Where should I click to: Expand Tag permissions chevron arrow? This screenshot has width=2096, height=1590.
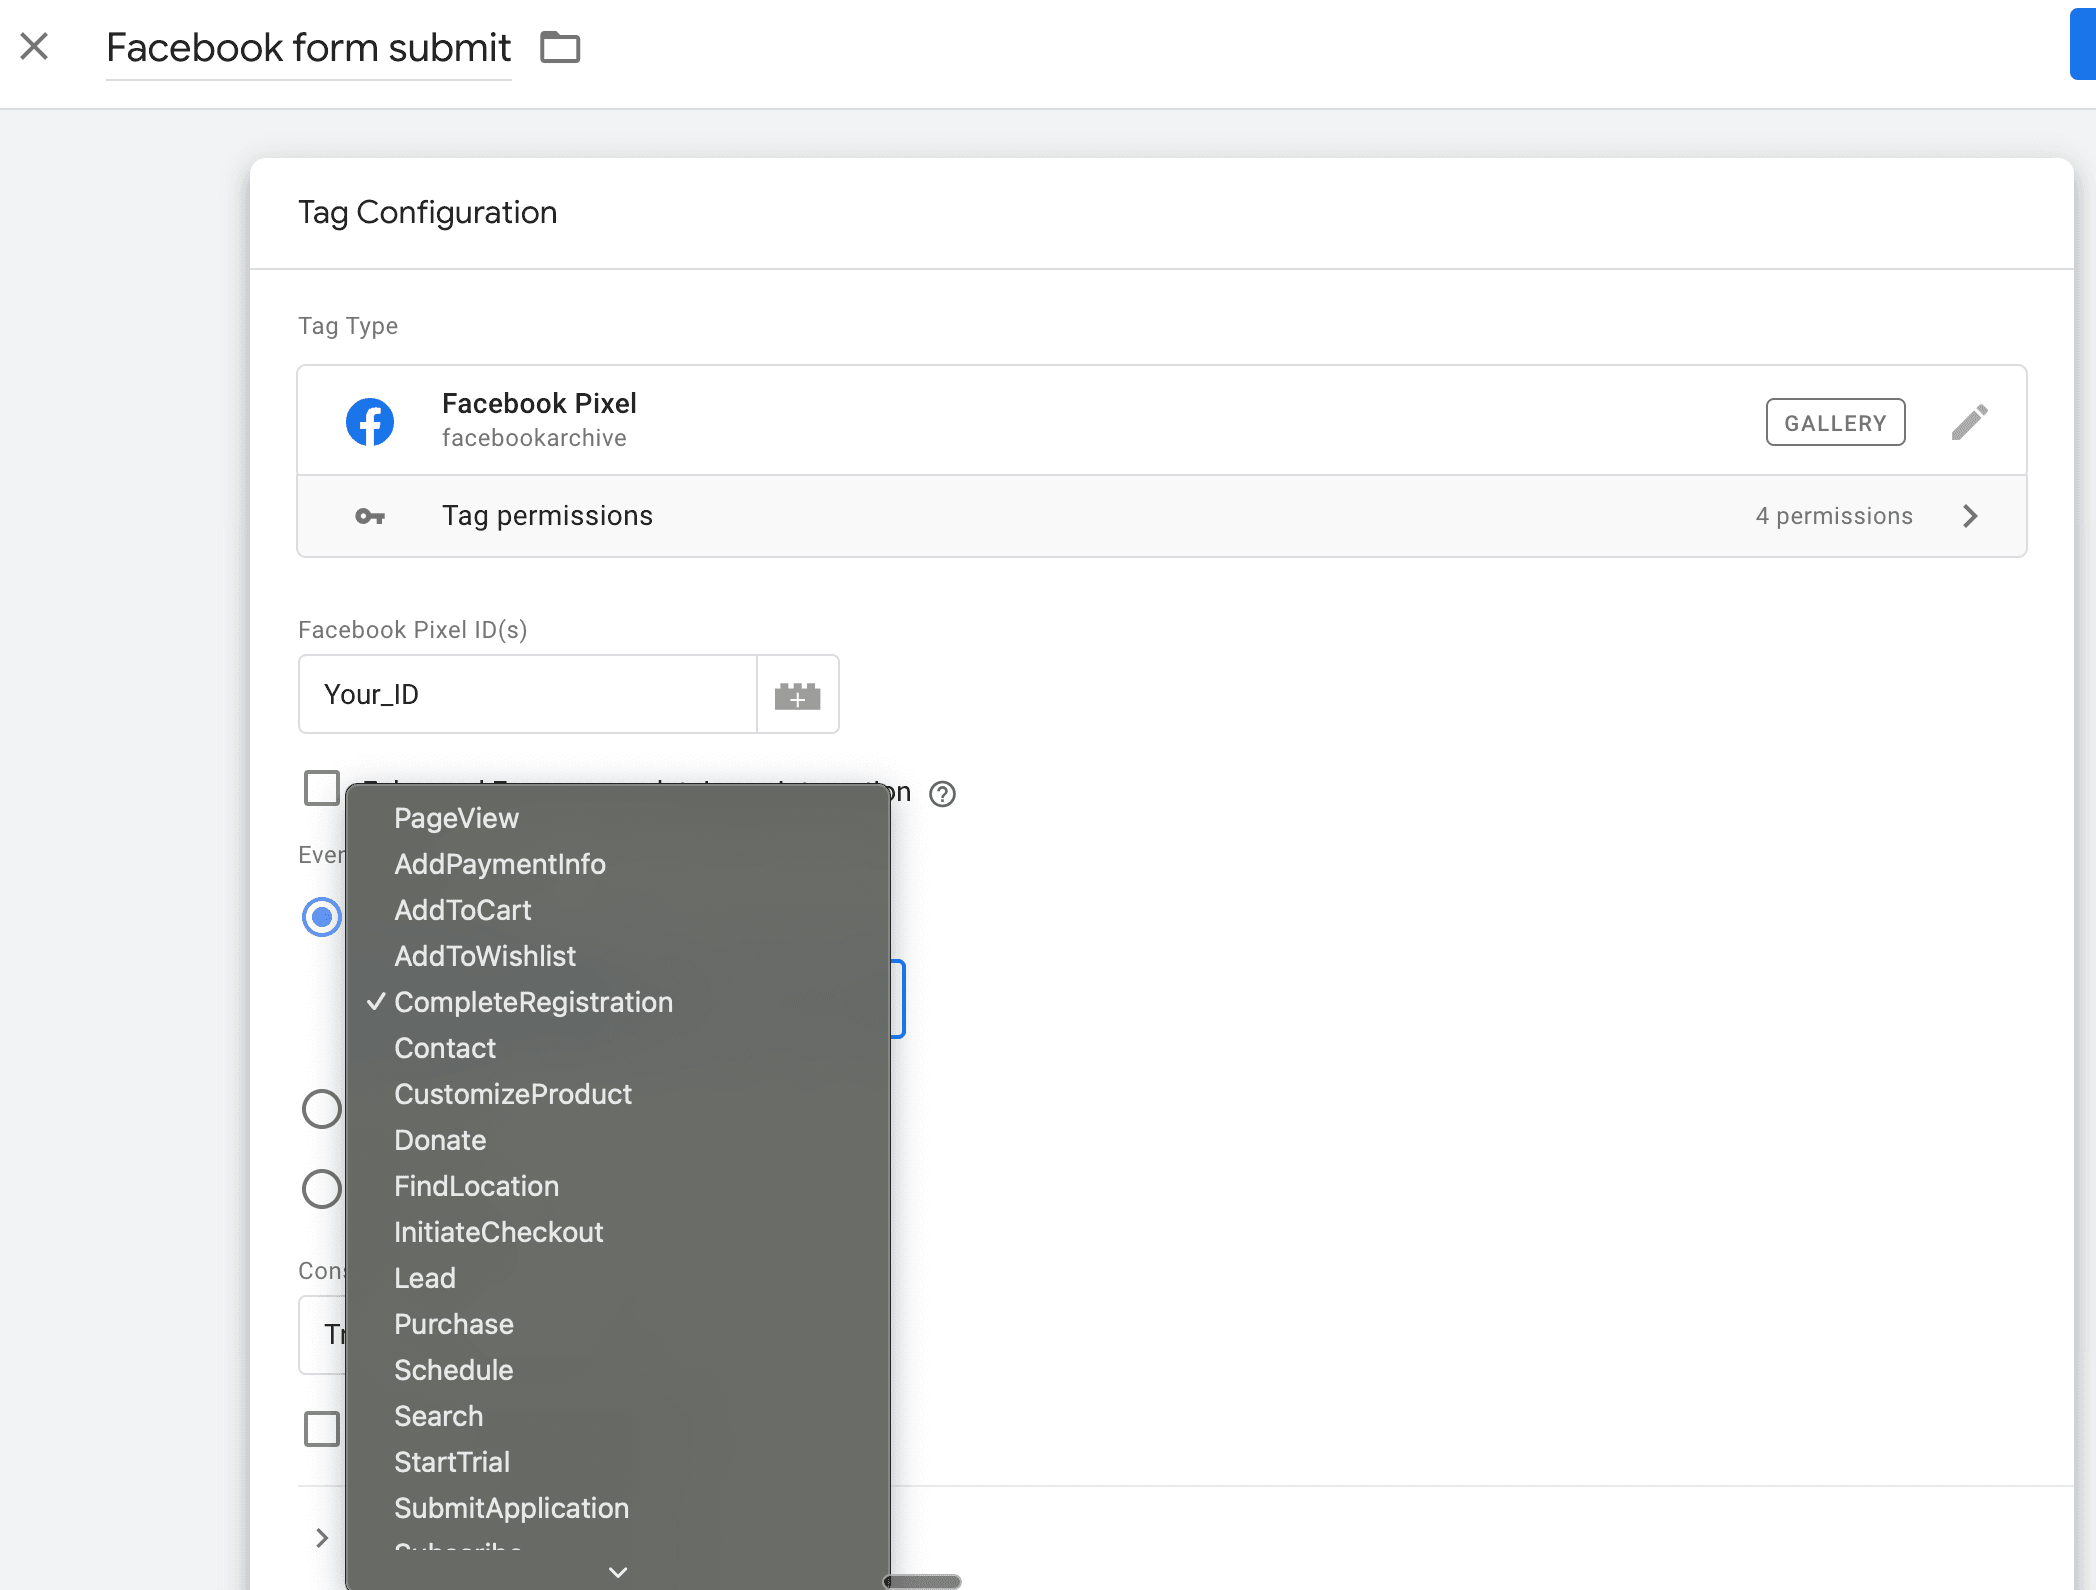tap(1970, 516)
